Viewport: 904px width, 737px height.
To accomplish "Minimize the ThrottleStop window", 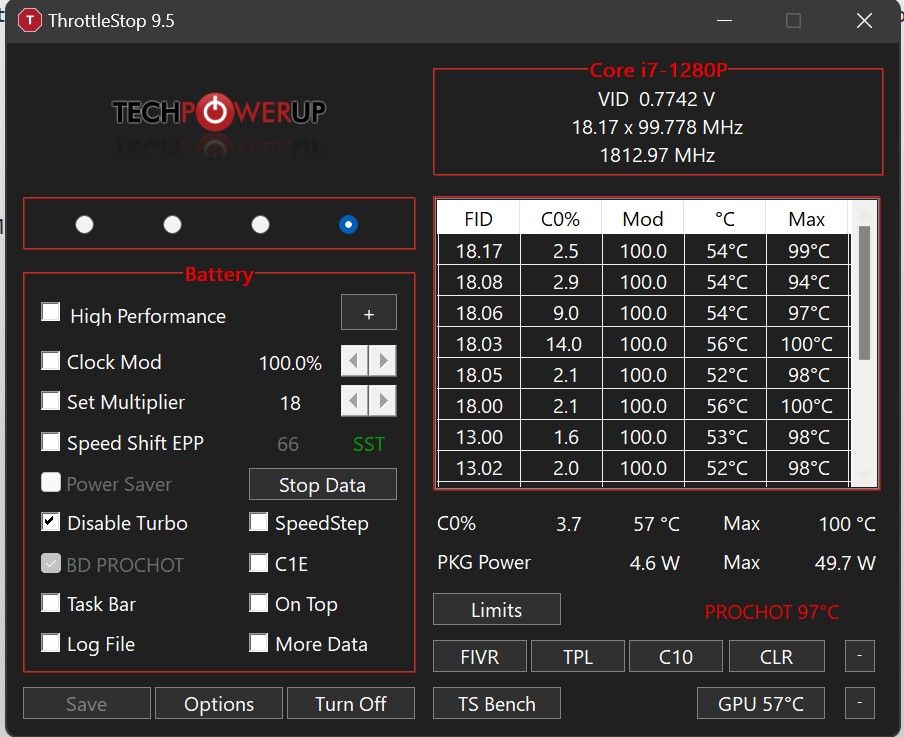I will [x=724, y=21].
